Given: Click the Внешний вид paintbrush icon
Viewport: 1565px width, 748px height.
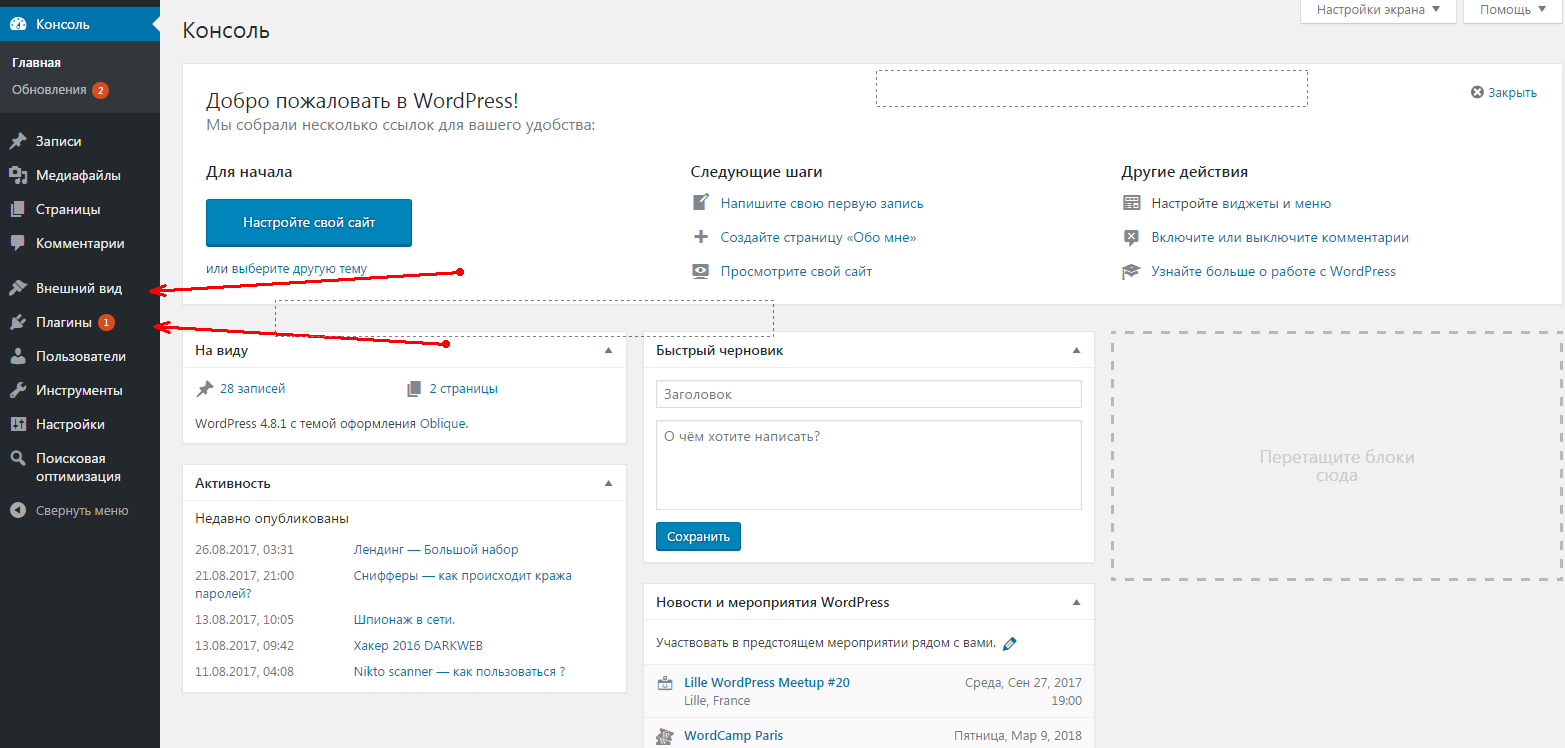Looking at the screenshot, I should coord(18,289).
